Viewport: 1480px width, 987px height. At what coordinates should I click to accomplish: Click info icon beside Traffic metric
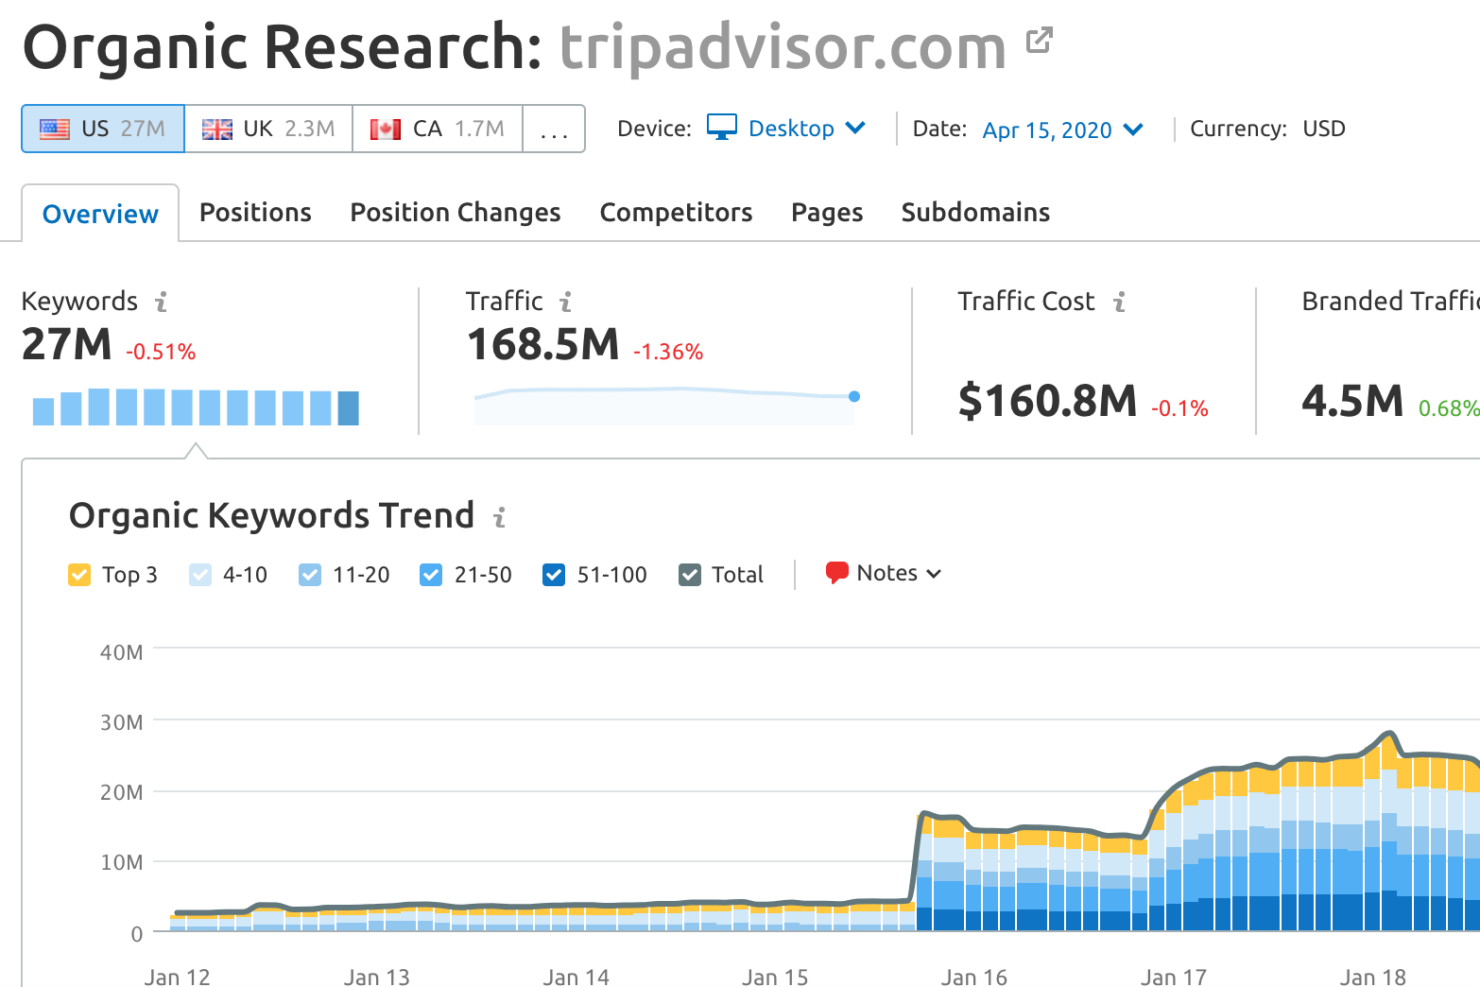pyautogui.click(x=566, y=301)
